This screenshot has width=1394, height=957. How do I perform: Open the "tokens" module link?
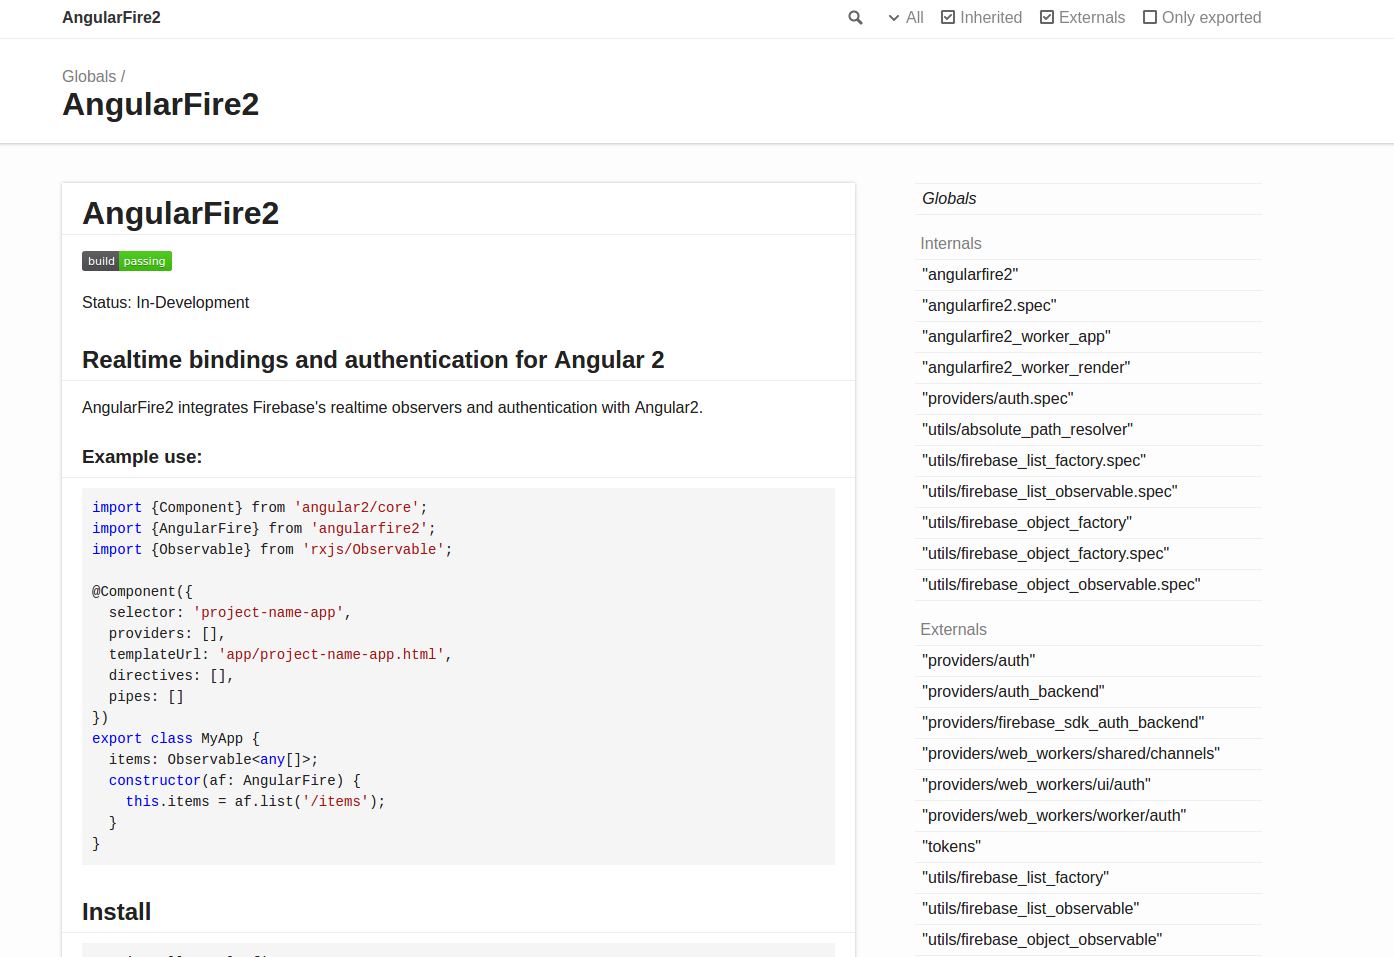[x=1088, y=847]
